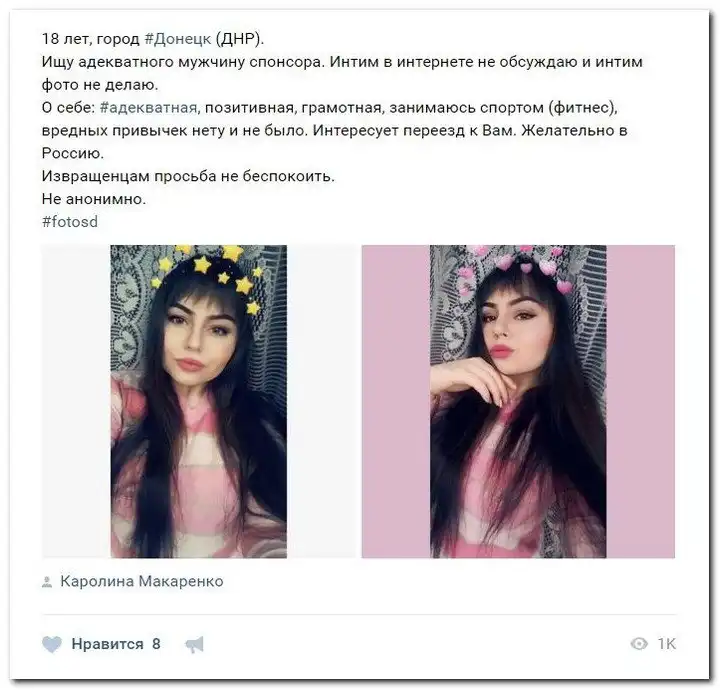Screen dimensions: 720x690
Task: Click the "О себе:" text
Action: coord(68,107)
